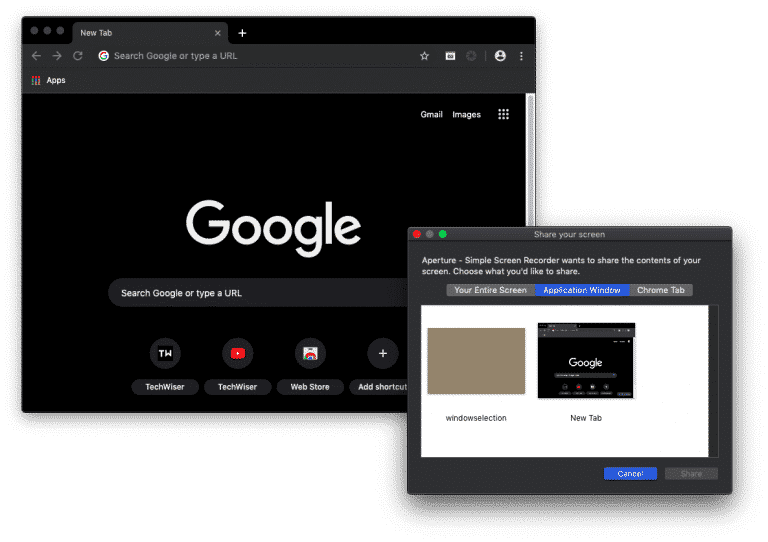Open the TechWiser shortcut with TW icon

165,353
